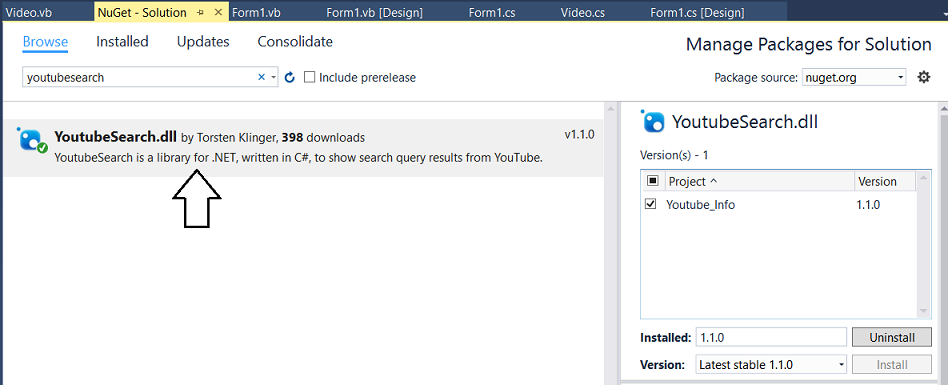This screenshot has height=385, width=948.
Task: Close the NuGet - Solution tab
Action: [x=218, y=12]
